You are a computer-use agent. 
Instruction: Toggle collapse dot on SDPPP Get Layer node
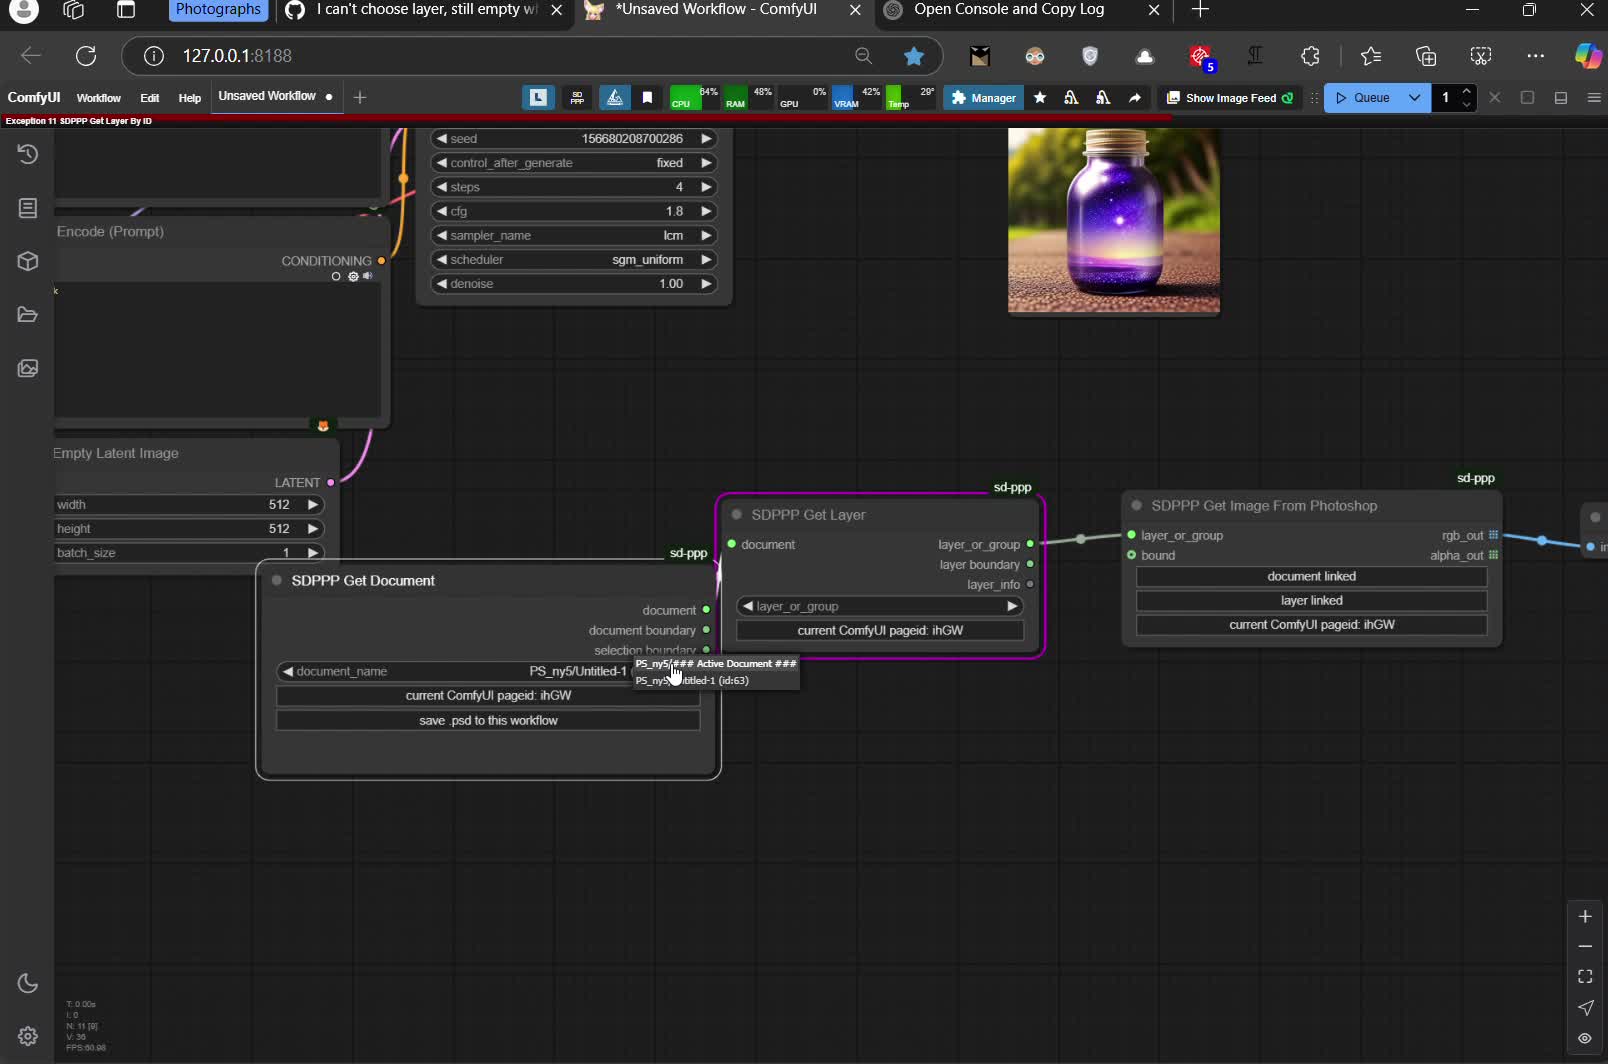click(x=737, y=515)
